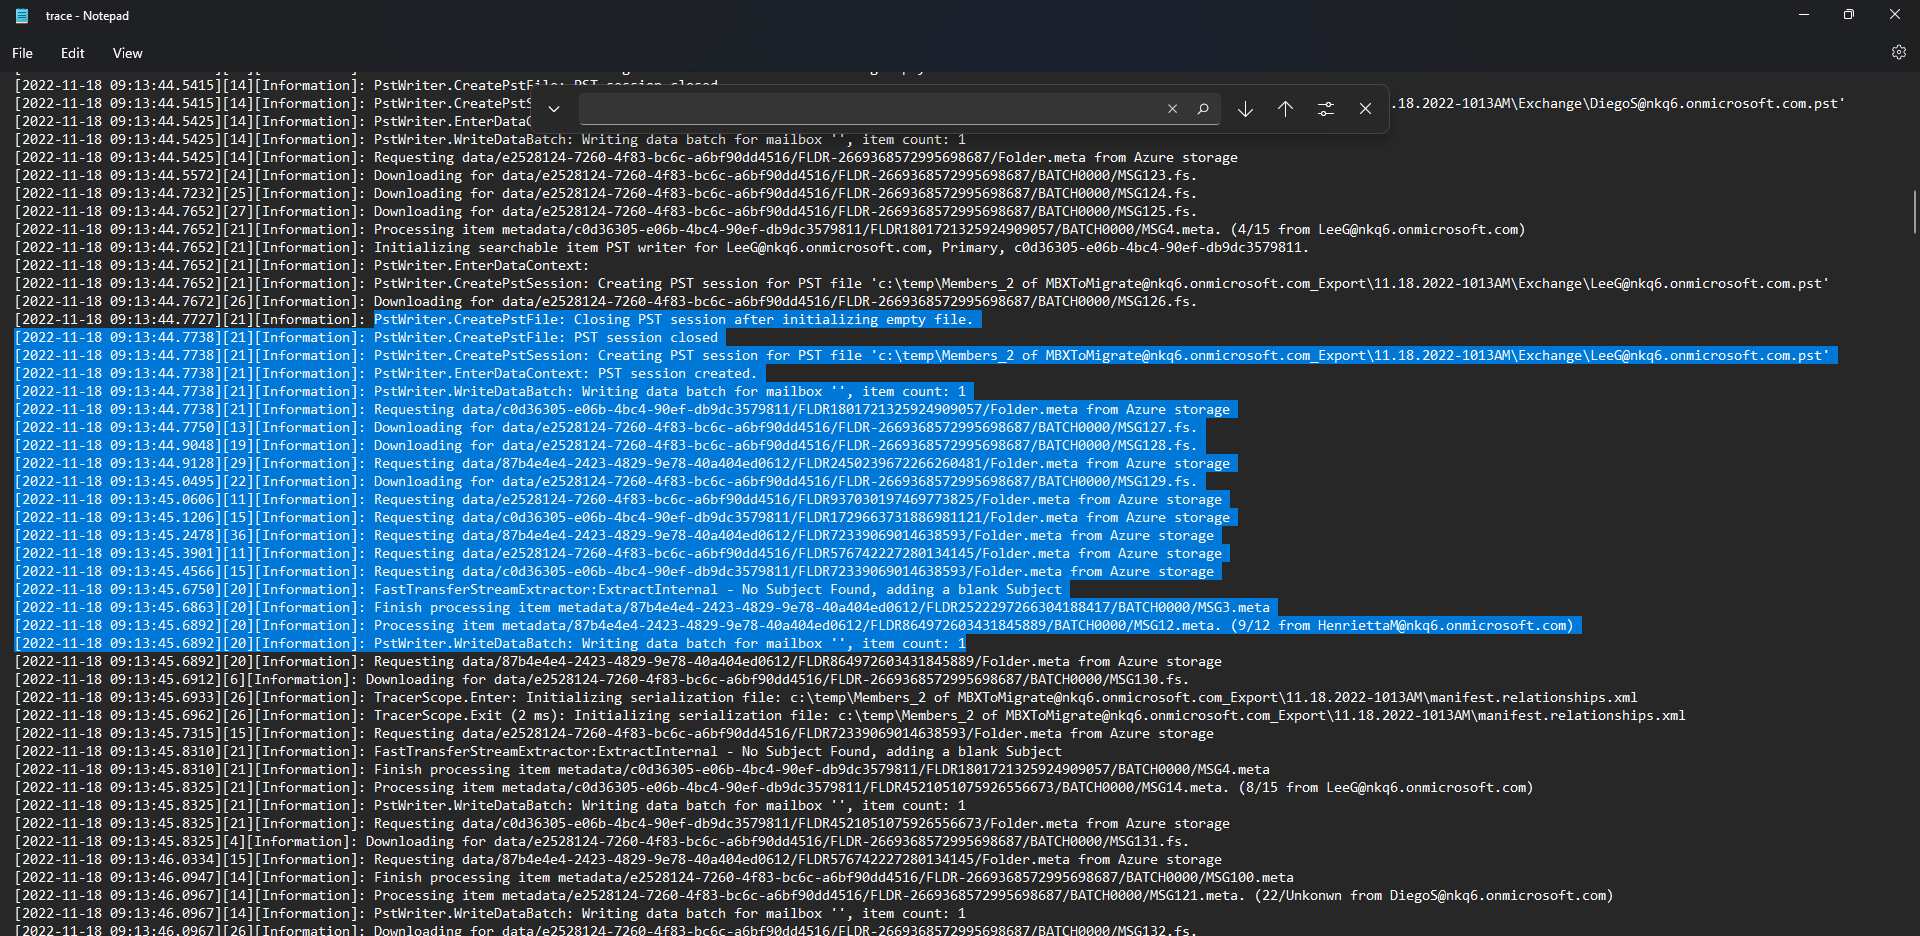Click 'TracerScope.Enter: Initializing serialization file' line
1920x936 pixels.
826,698
